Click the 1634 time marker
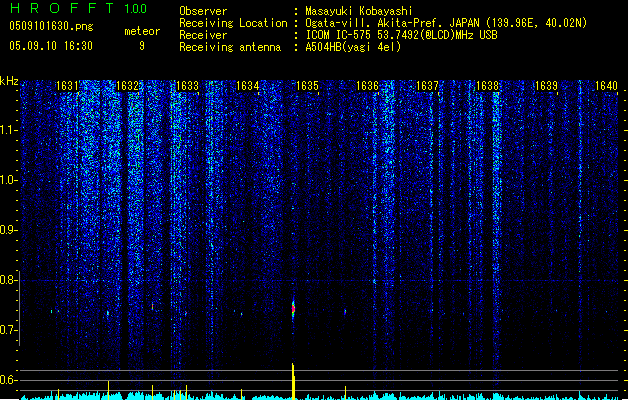The image size is (629, 400). tap(247, 86)
